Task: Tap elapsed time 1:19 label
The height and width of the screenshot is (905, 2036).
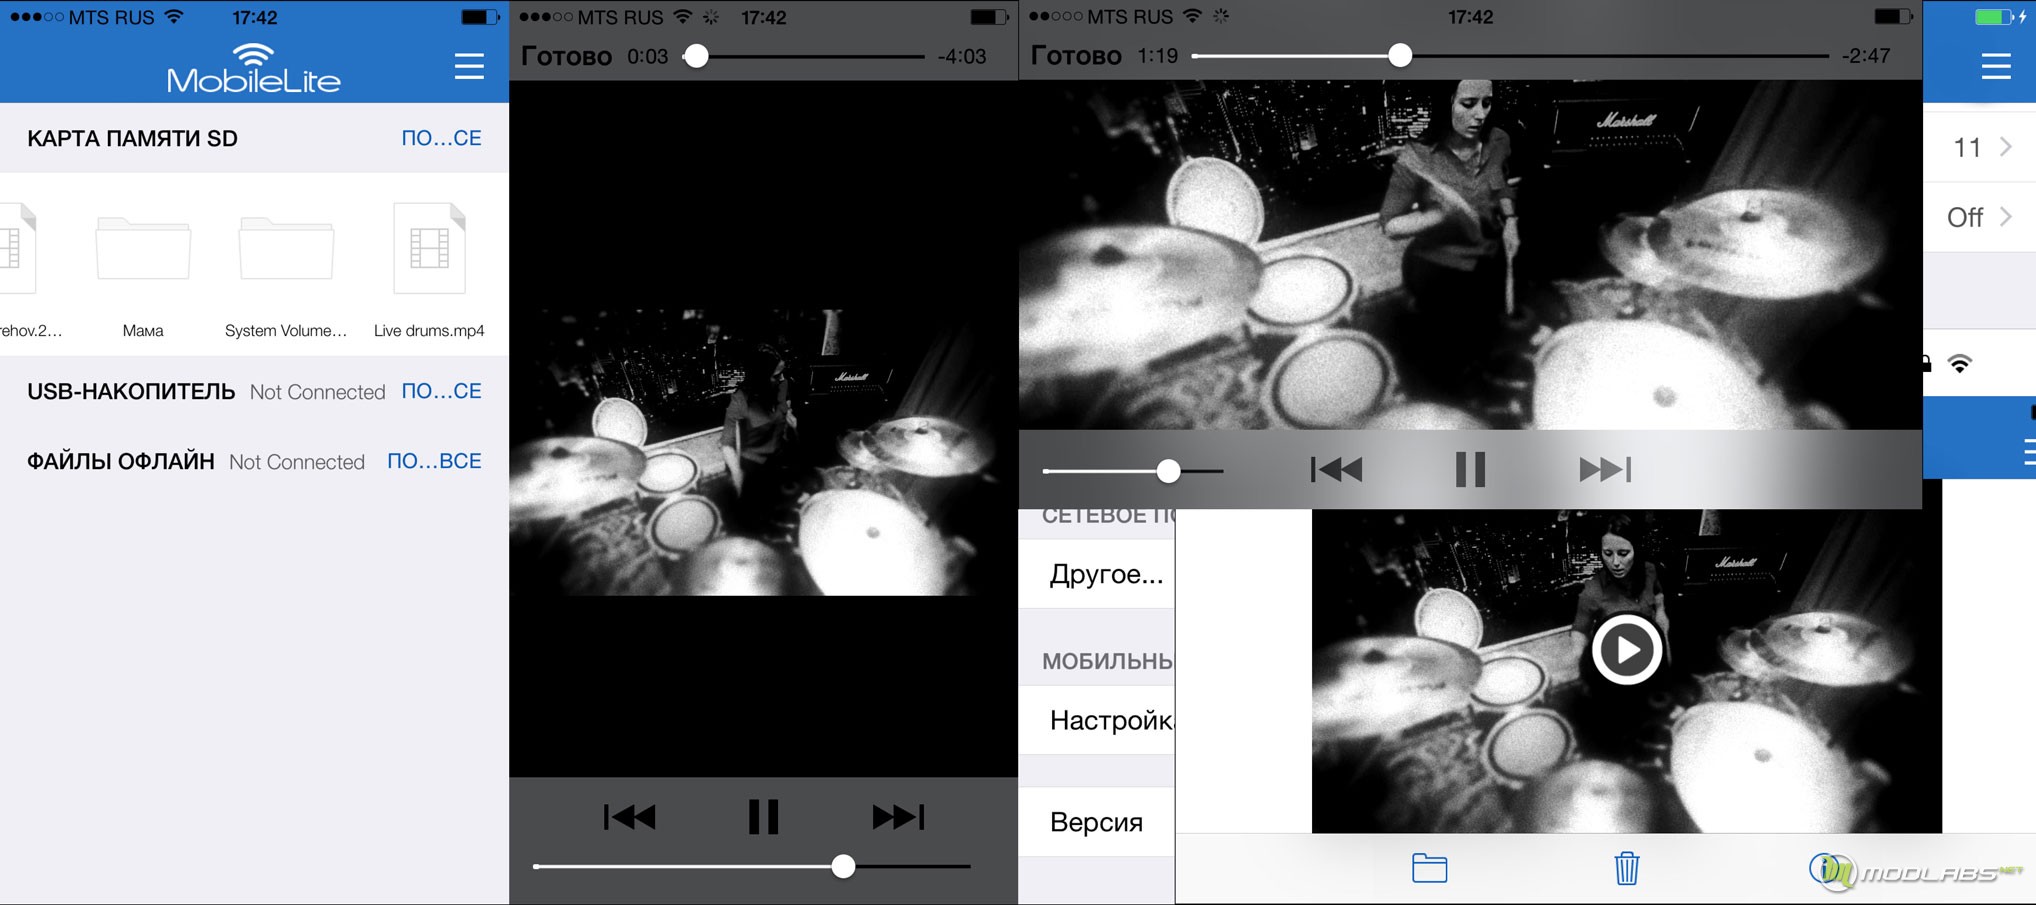Action: [1158, 55]
